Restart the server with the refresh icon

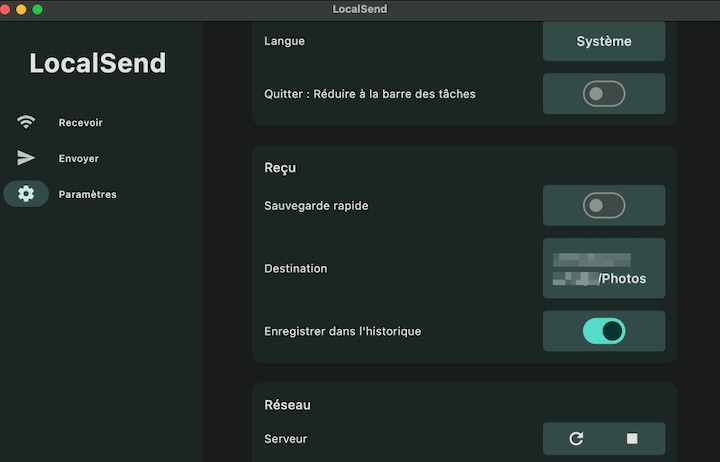coord(576,438)
